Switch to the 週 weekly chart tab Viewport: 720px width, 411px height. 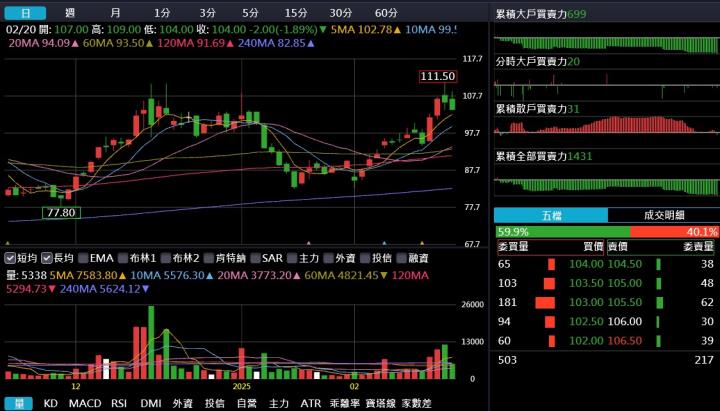tap(70, 13)
